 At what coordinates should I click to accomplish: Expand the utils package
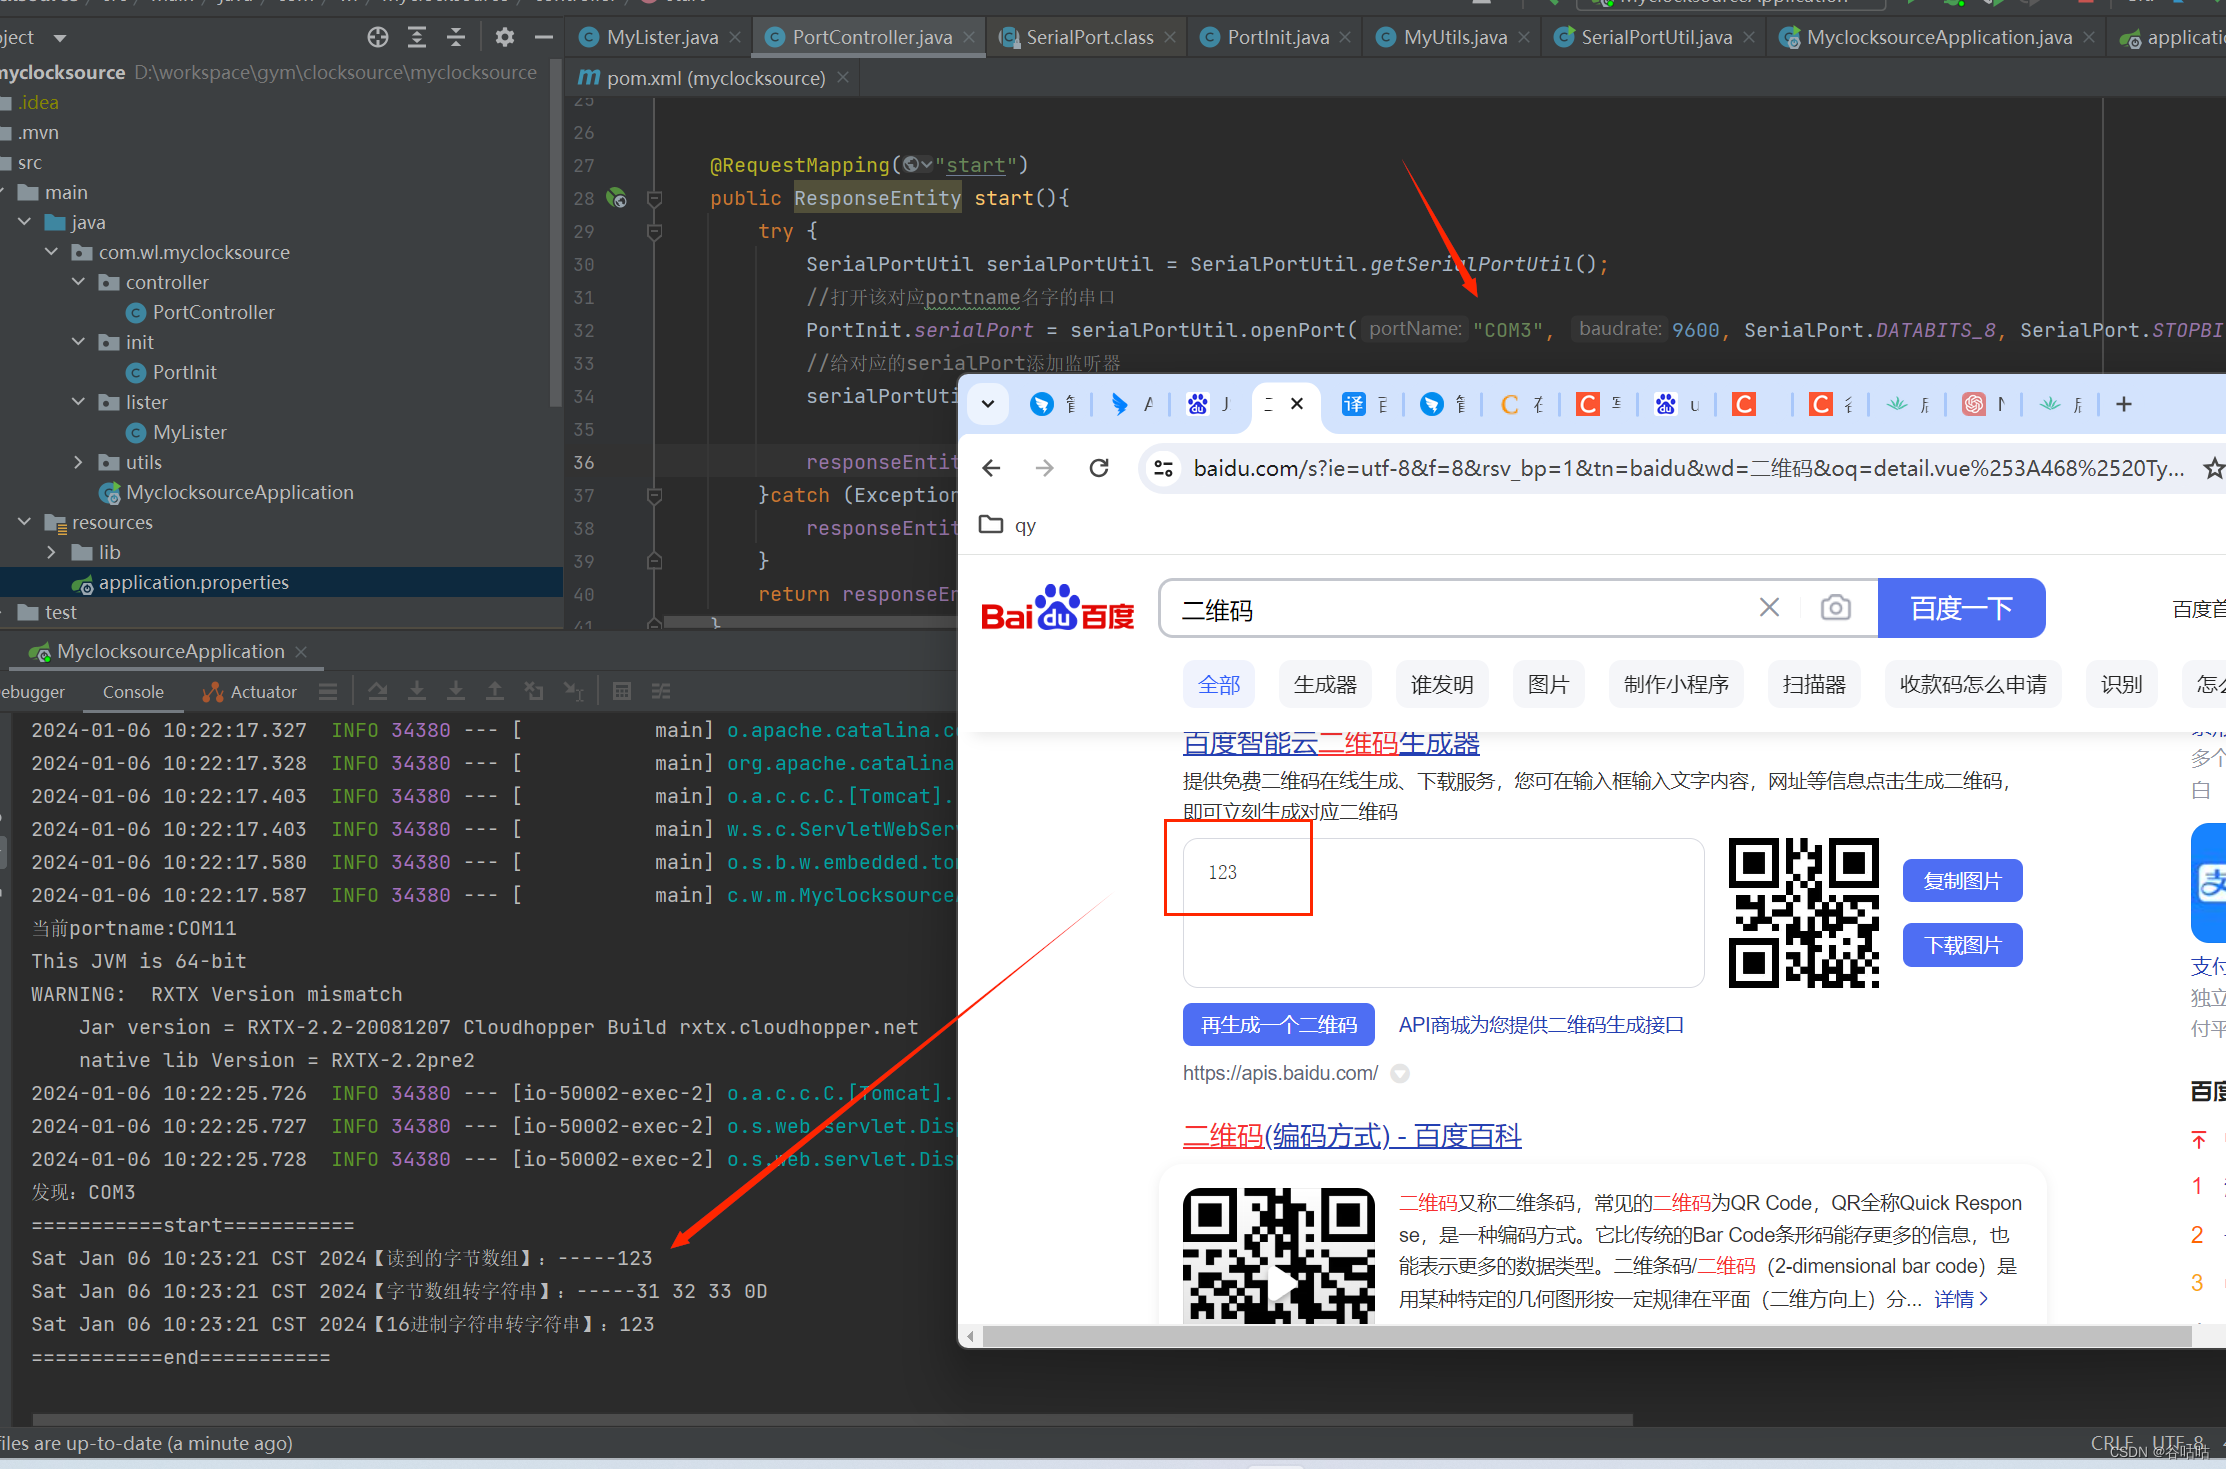79,462
